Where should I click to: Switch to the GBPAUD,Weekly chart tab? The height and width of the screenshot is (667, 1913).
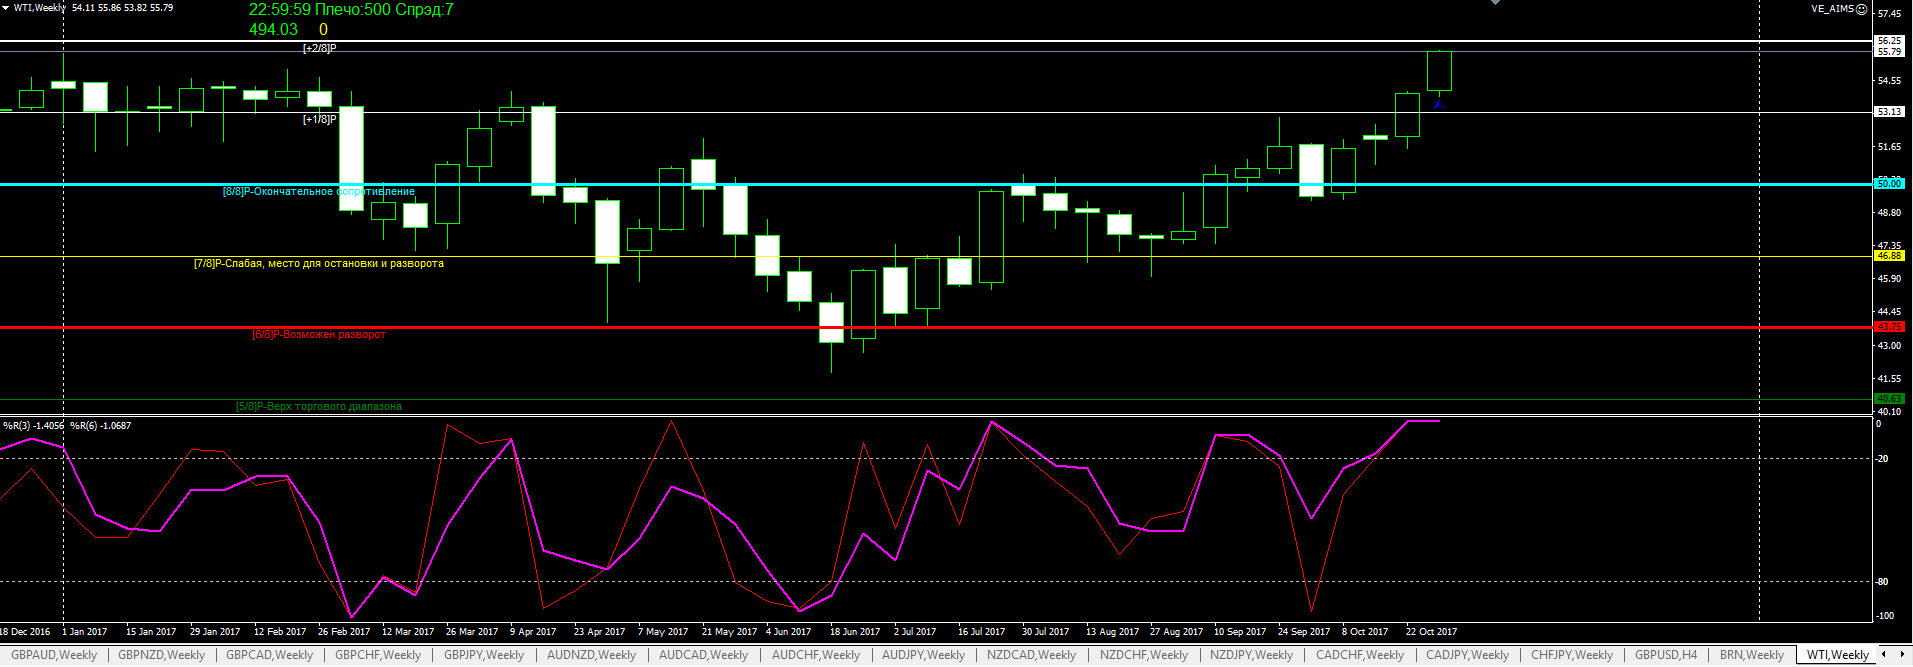[54, 655]
